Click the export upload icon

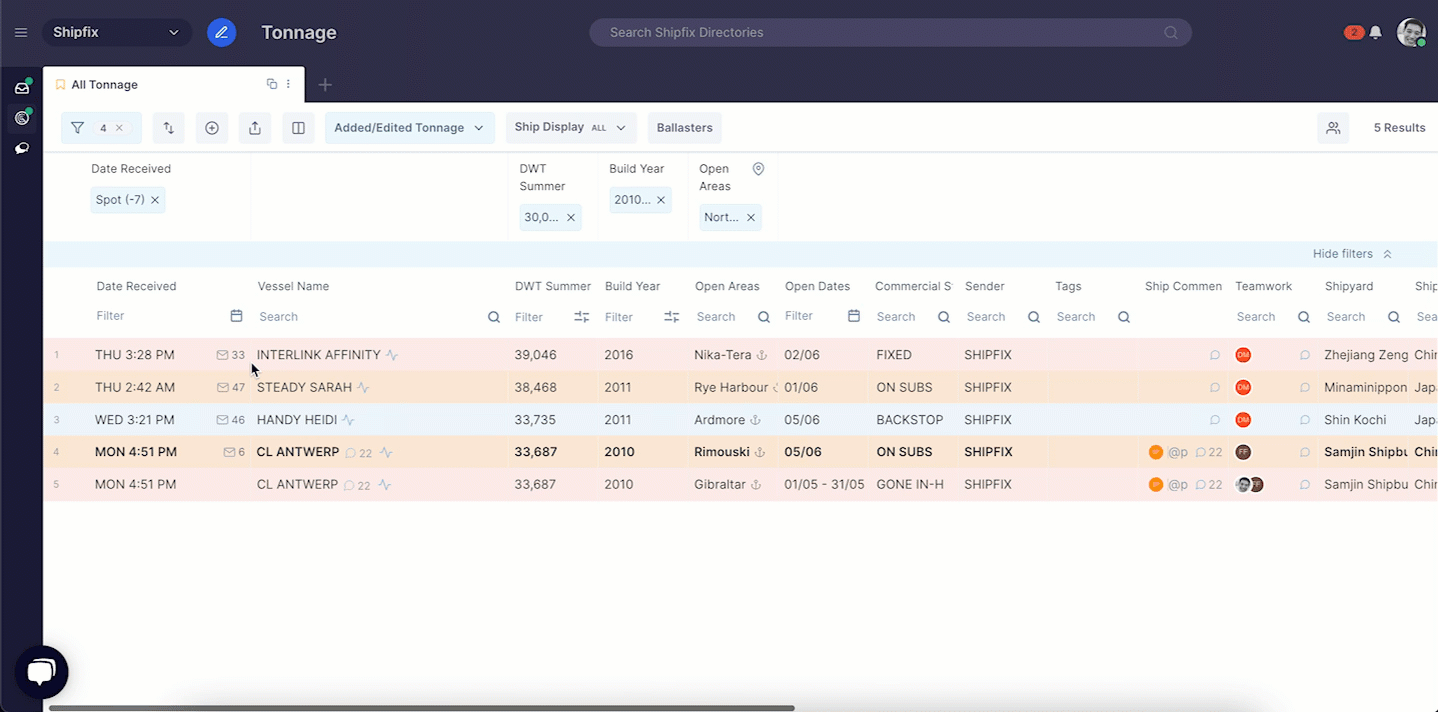pyautogui.click(x=254, y=128)
